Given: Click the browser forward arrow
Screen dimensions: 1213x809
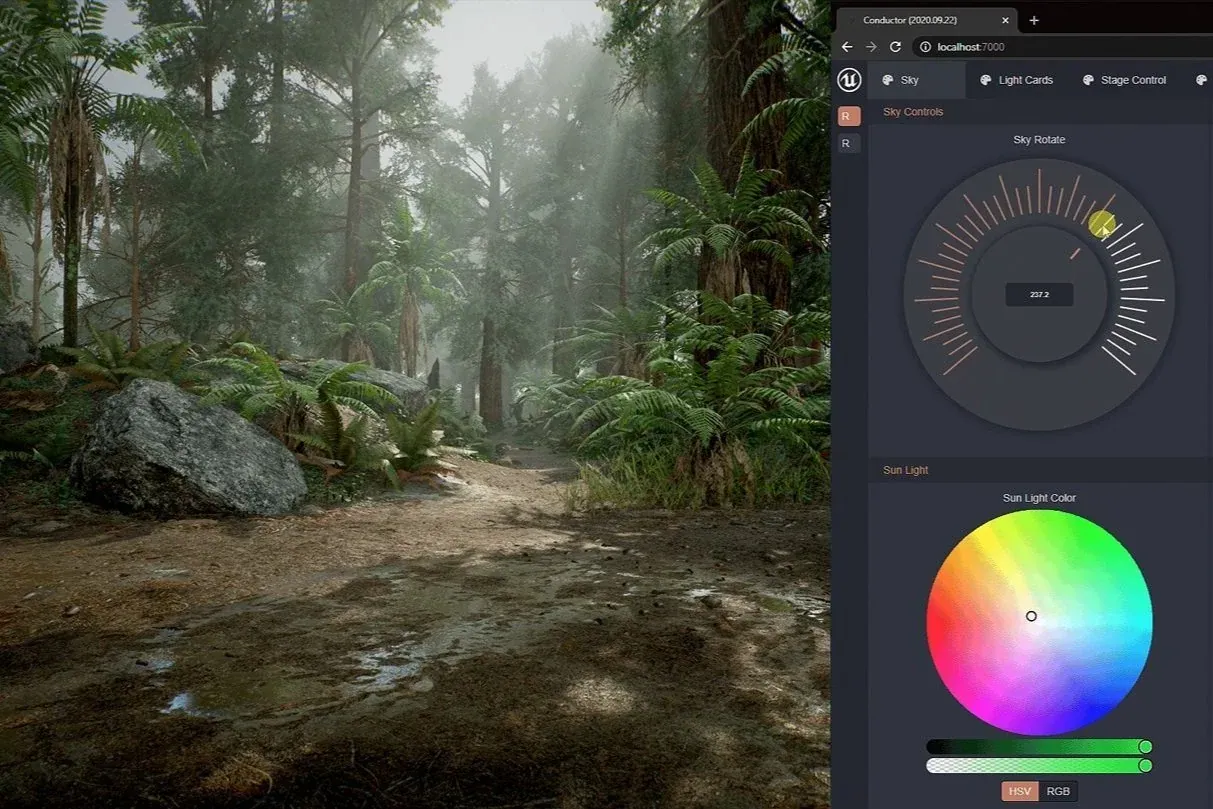Looking at the screenshot, I should click(871, 47).
